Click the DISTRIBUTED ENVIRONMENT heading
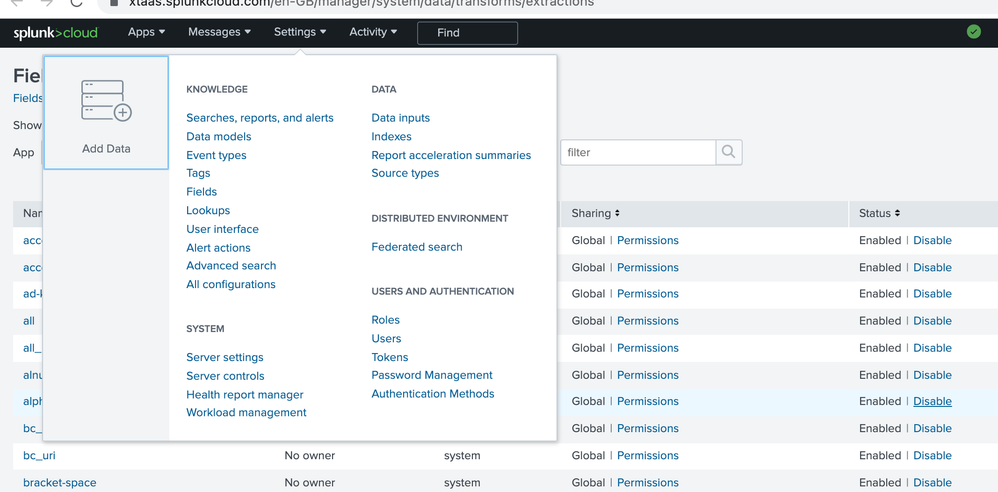The image size is (998, 492). [x=440, y=218]
